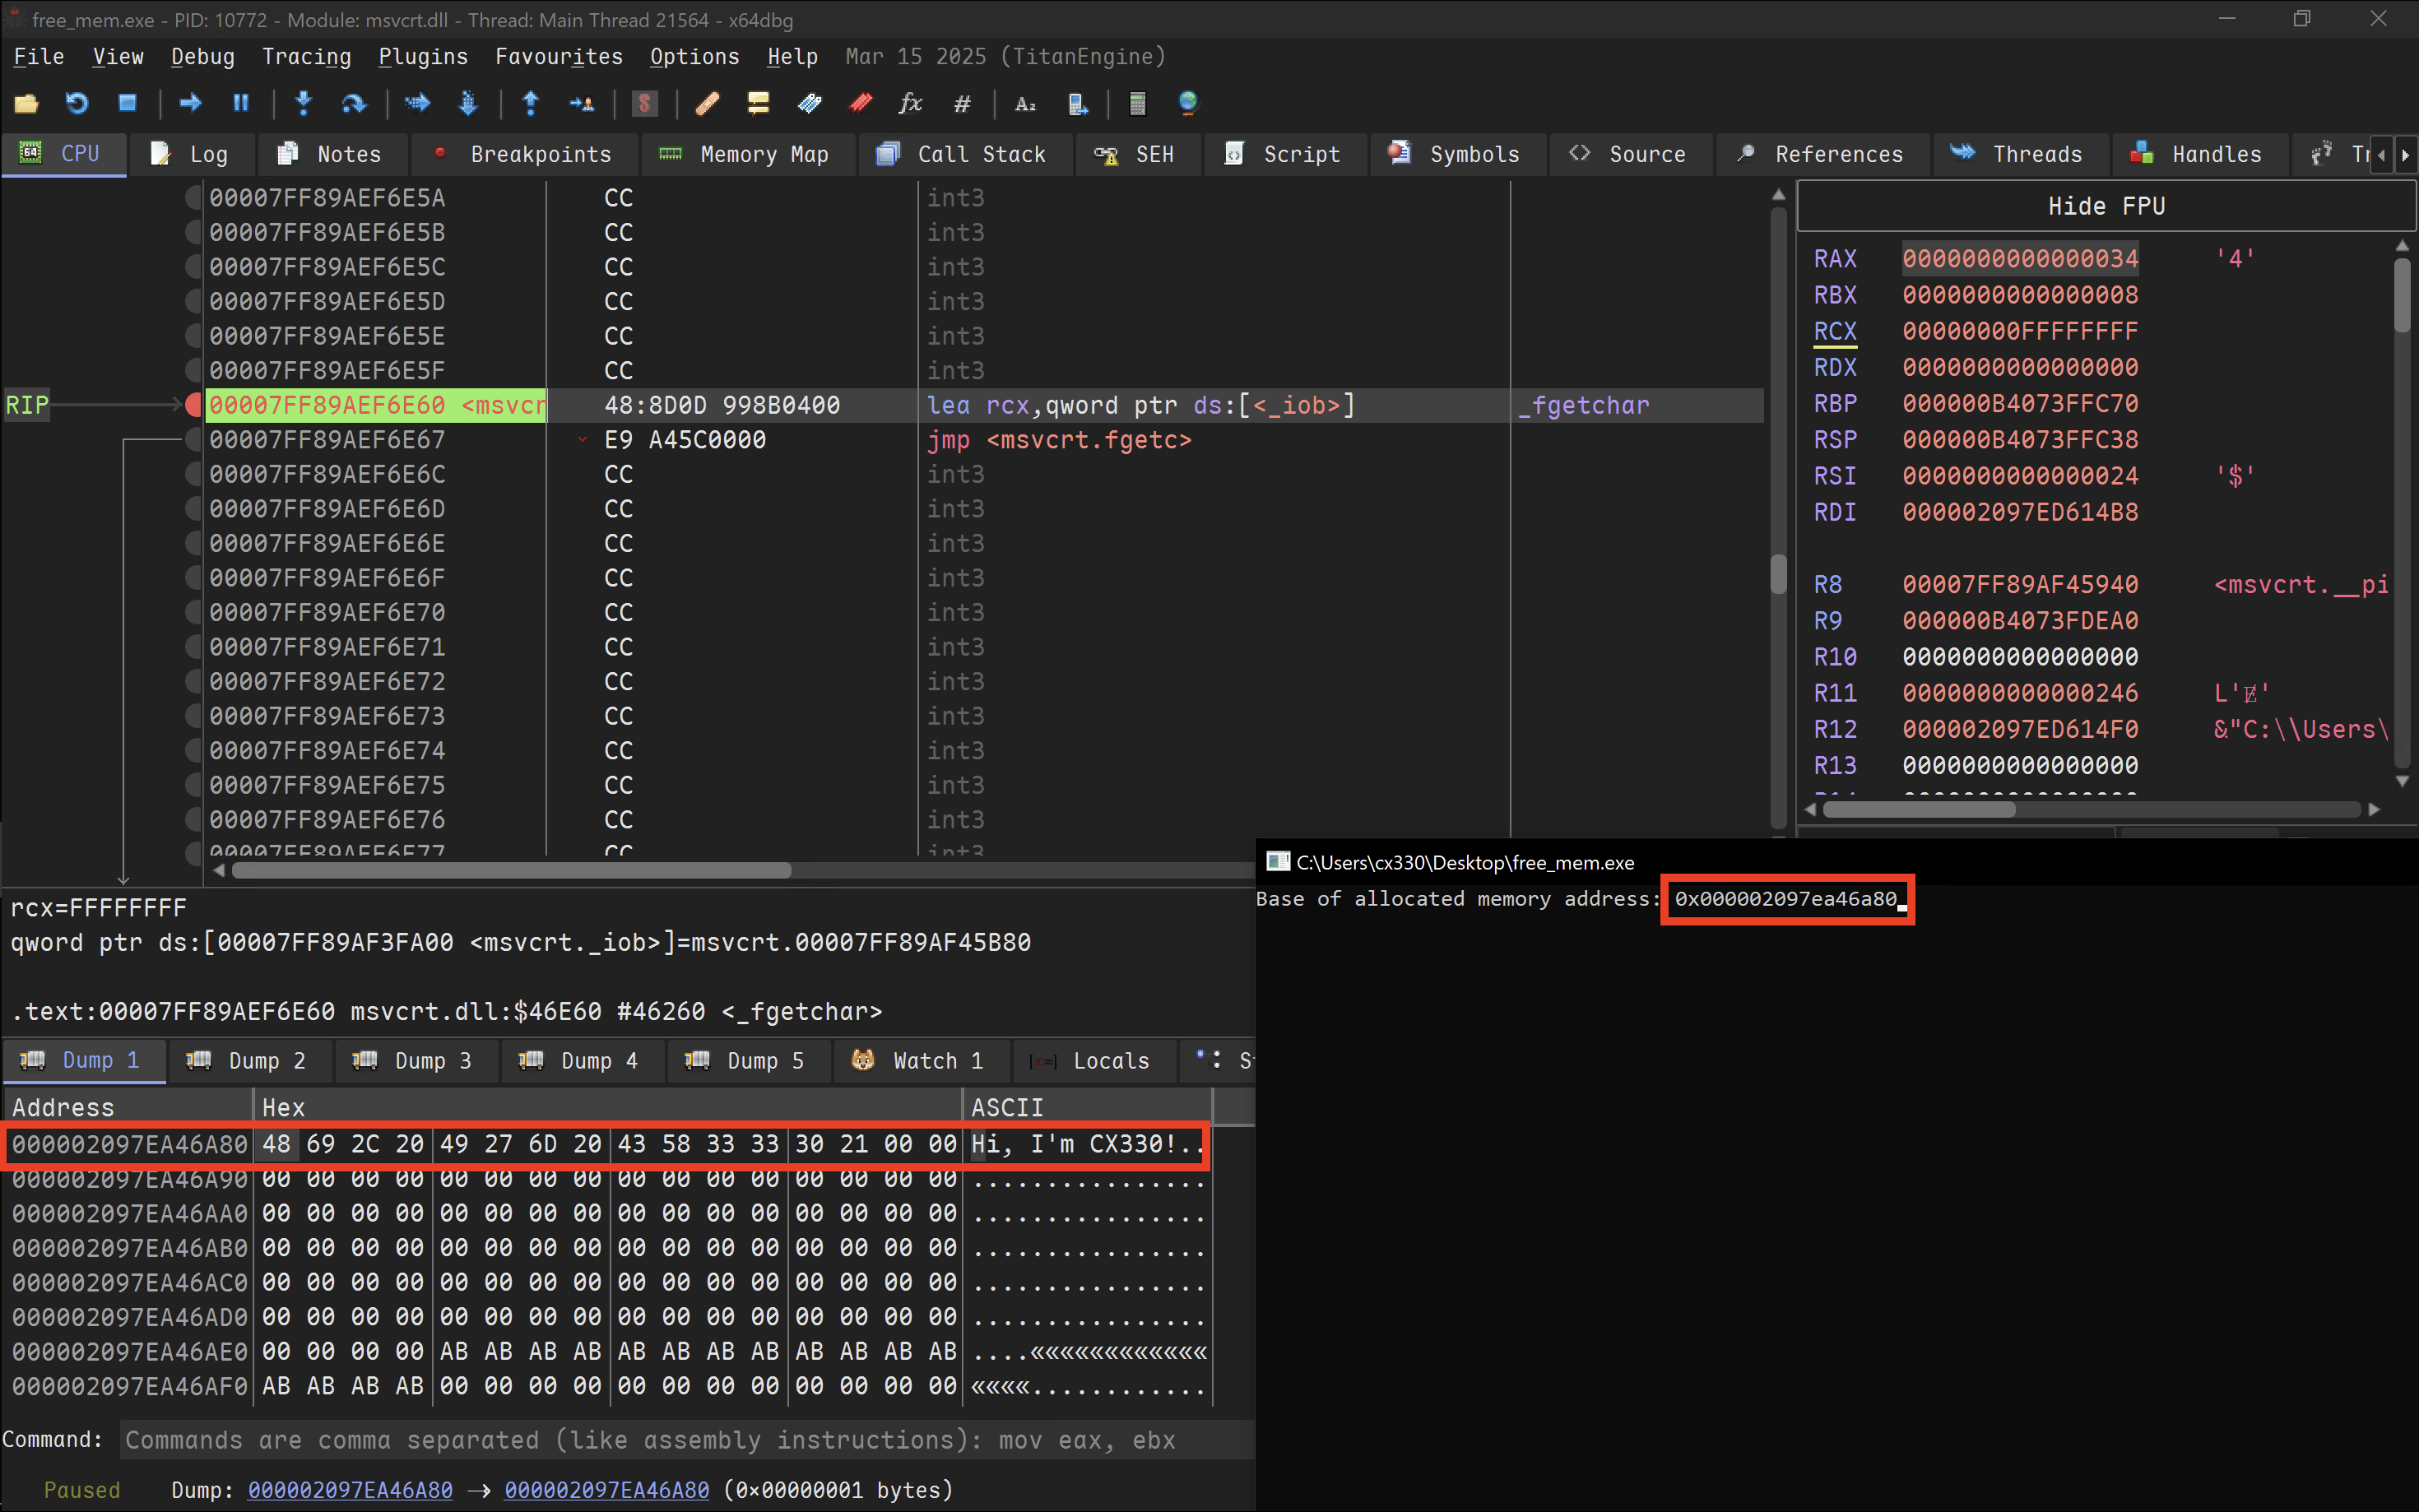The image size is (2419, 1512).
Task: Open the Tracing menu
Action: [306, 56]
